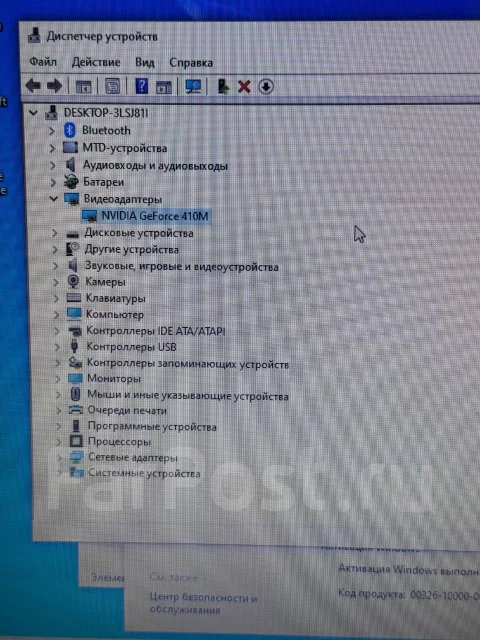Click the disable device down-arrow icon
This screenshot has width=480, height=640.
[266, 87]
